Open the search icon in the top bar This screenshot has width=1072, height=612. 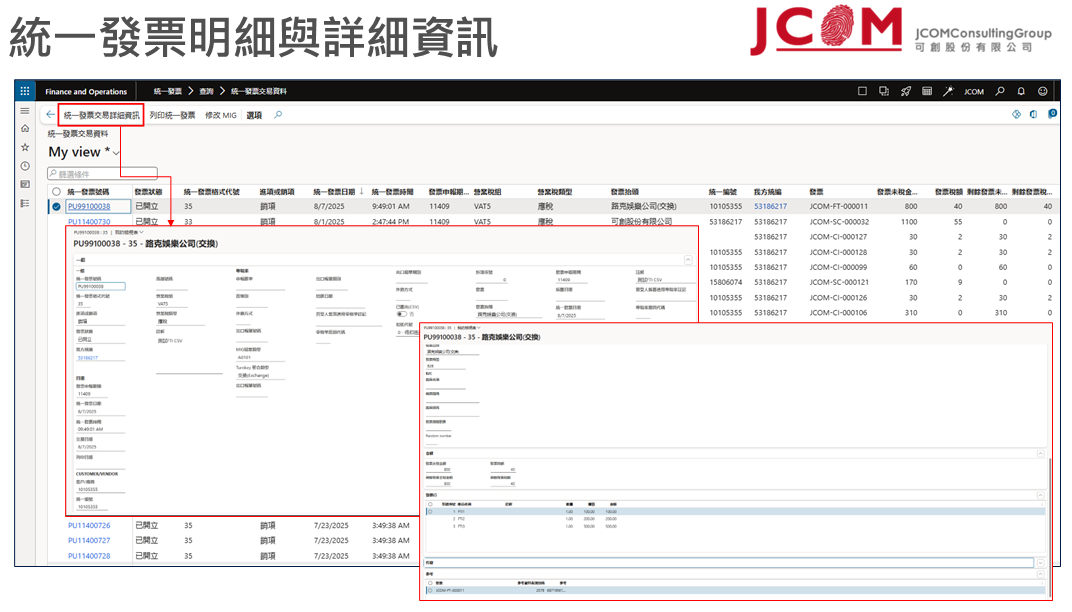tap(1001, 91)
